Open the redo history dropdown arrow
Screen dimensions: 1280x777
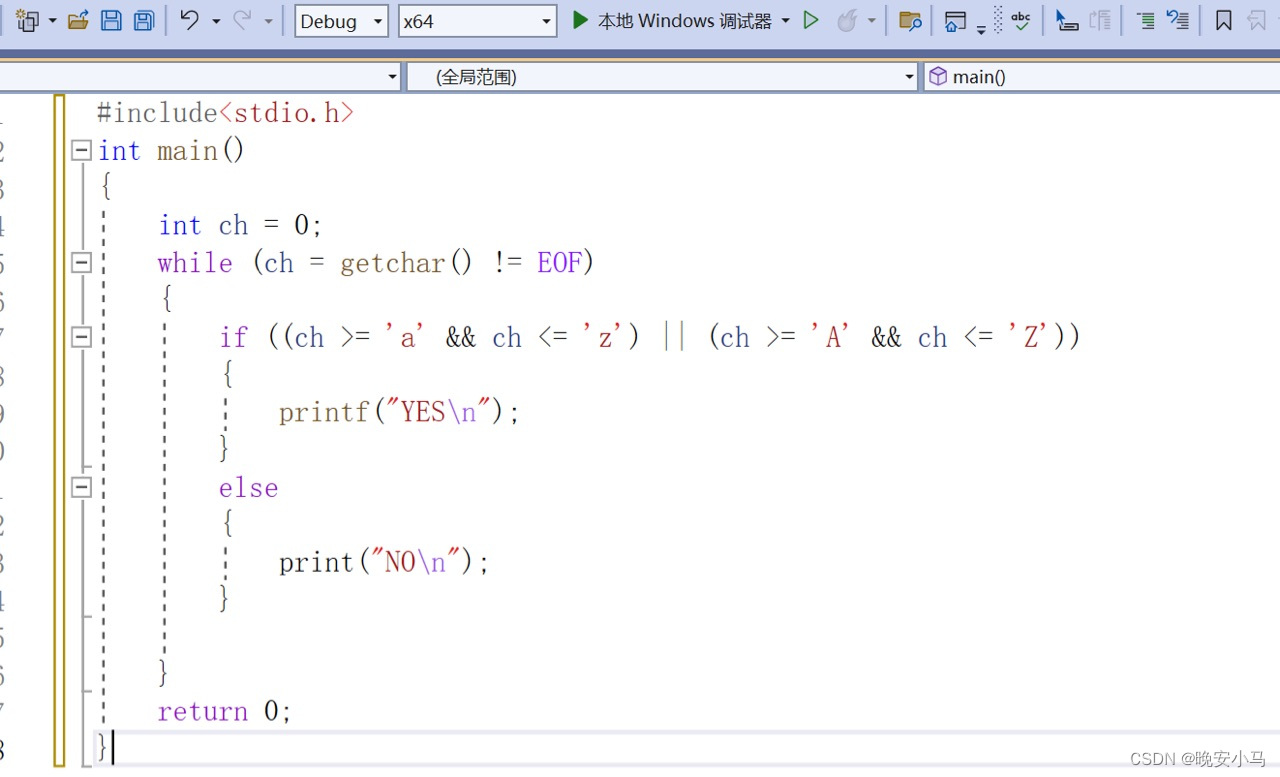click(x=268, y=21)
